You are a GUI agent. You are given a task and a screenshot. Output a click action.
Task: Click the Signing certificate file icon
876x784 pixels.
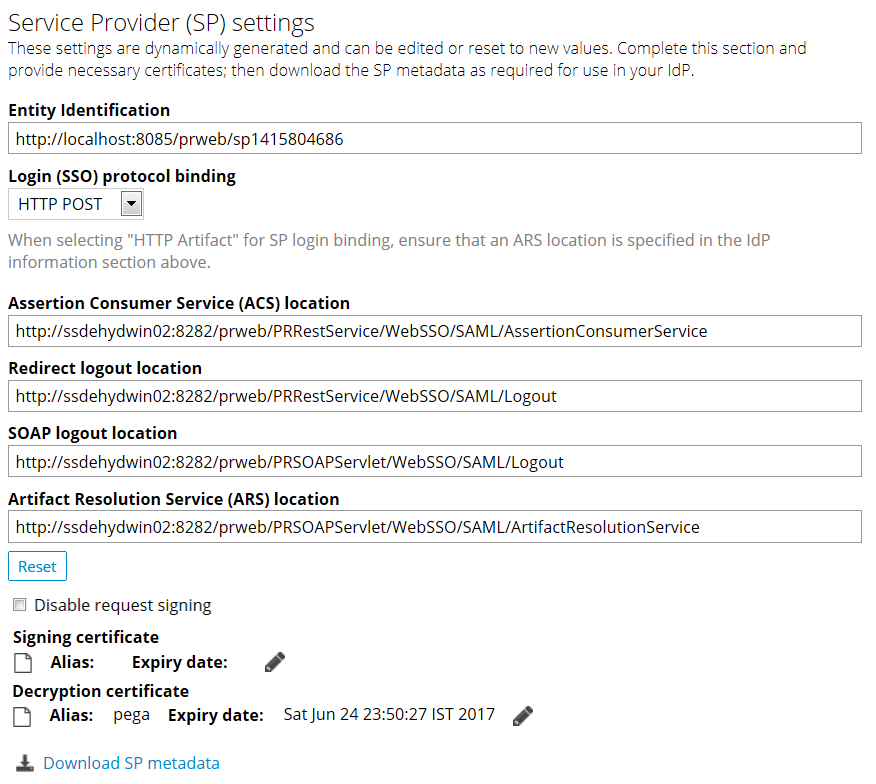tap(23, 663)
